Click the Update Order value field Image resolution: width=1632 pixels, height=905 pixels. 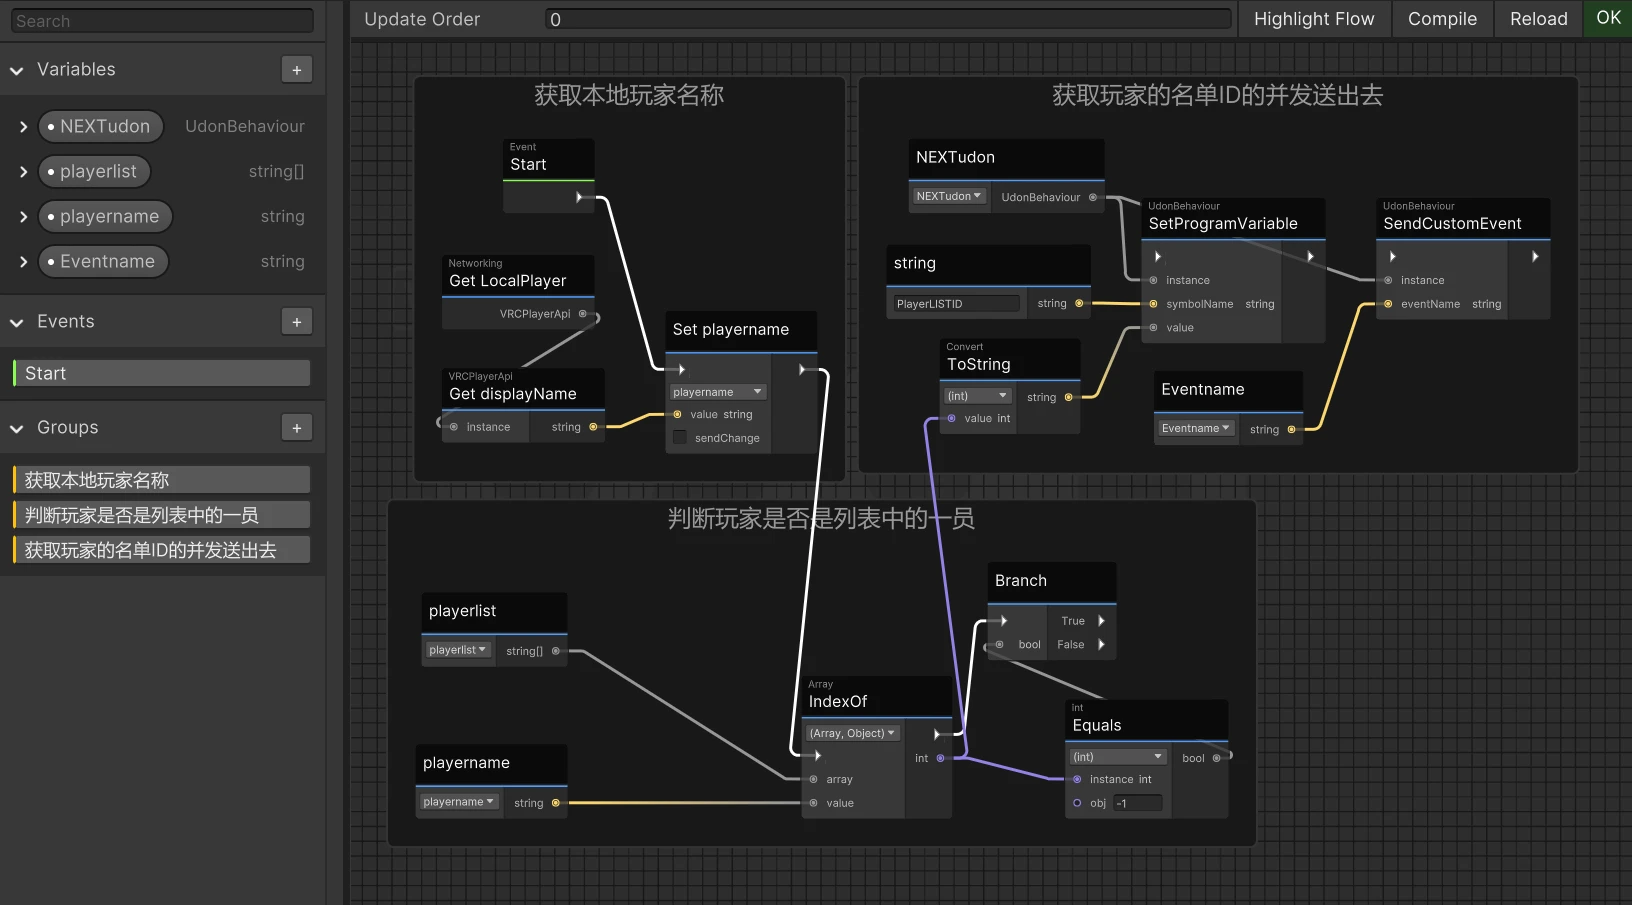888,19
